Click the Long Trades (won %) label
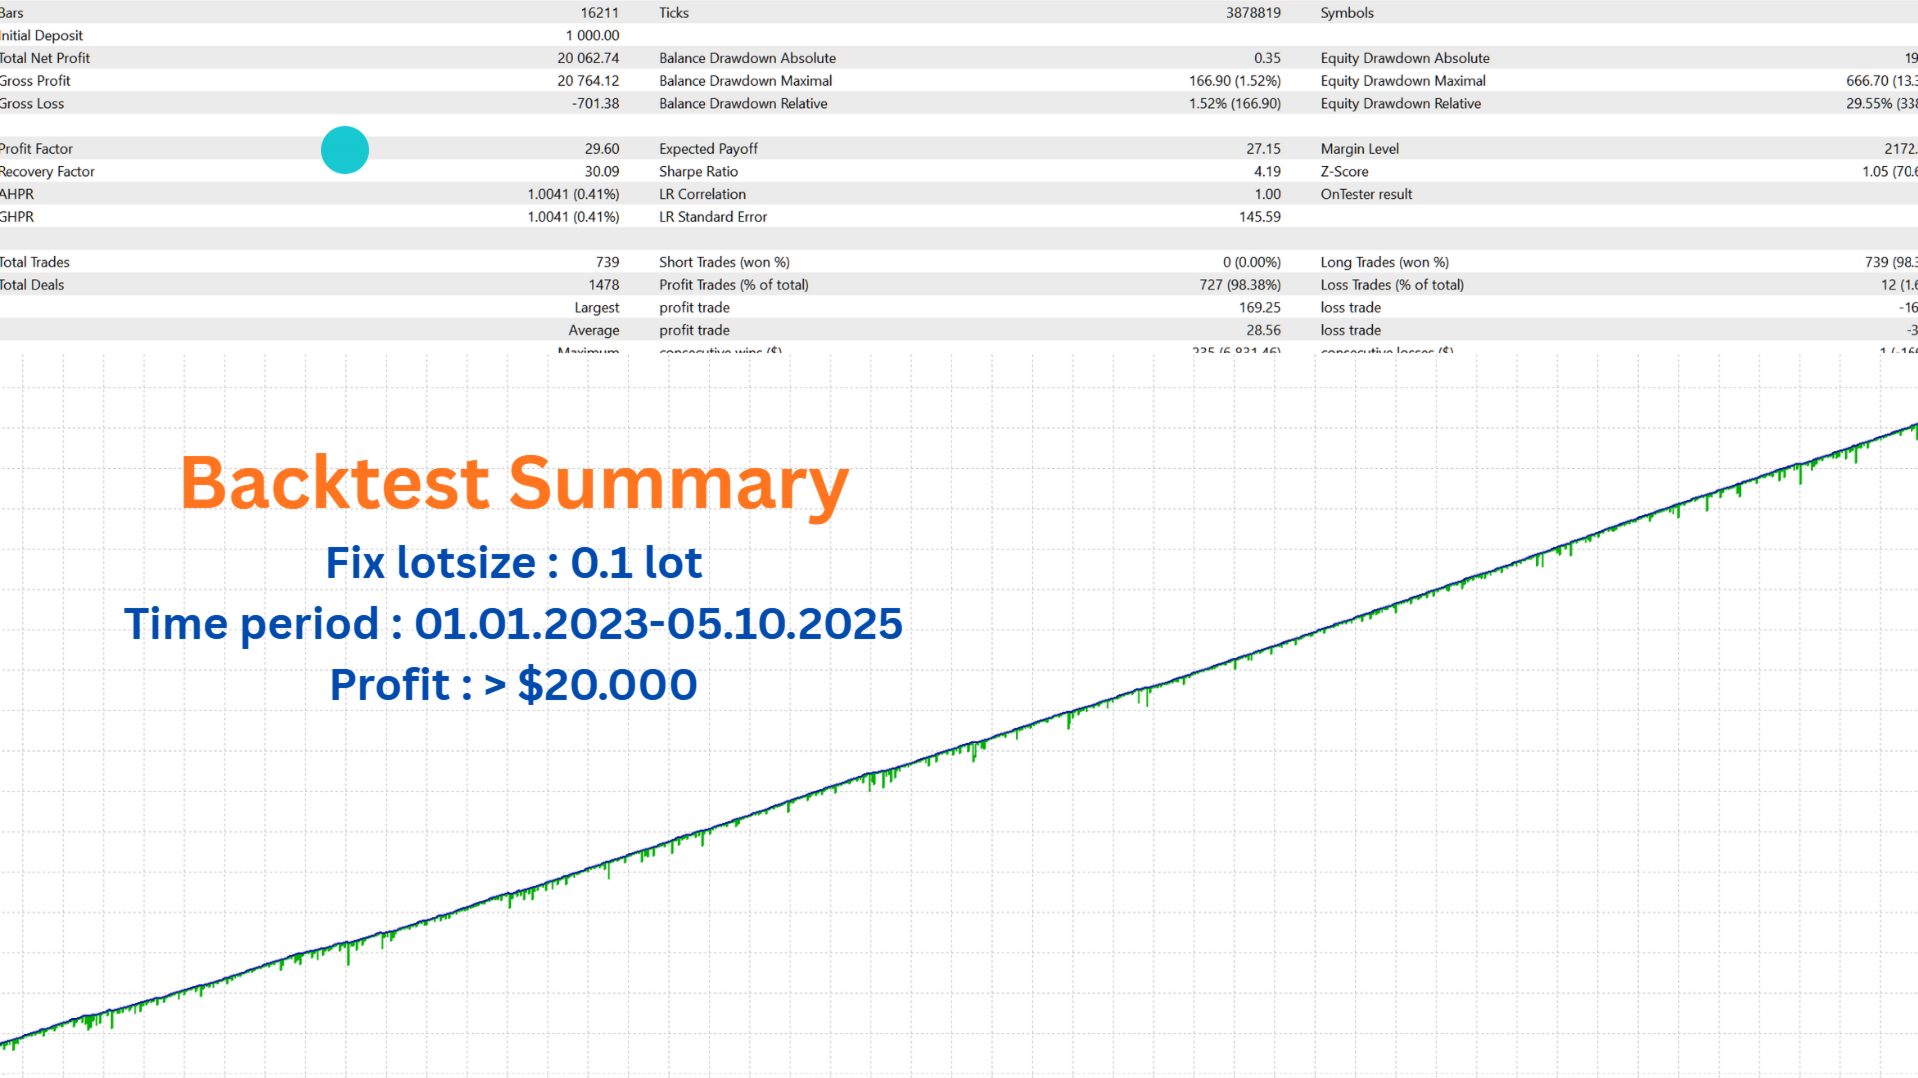 coord(1385,261)
